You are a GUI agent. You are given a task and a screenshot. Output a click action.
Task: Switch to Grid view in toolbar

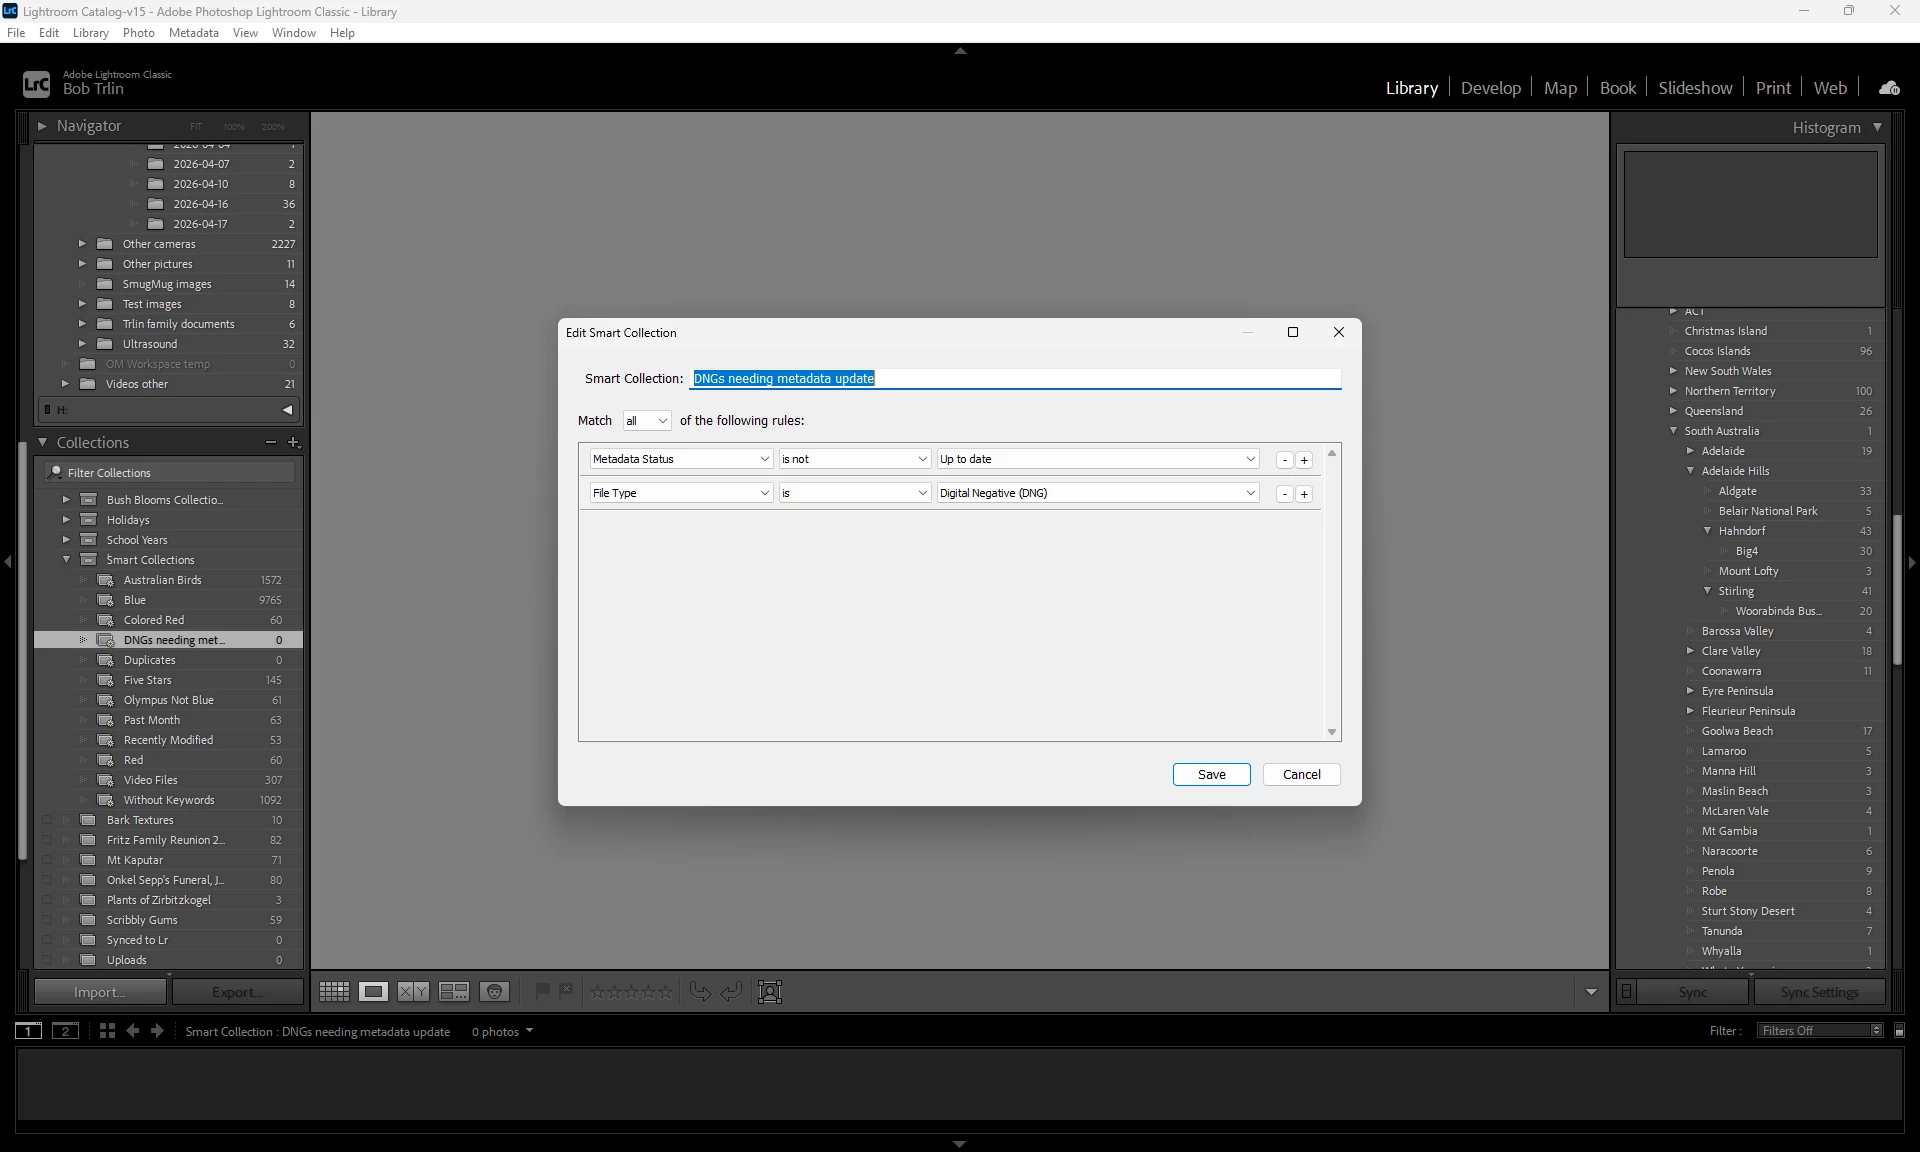[x=334, y=992]
